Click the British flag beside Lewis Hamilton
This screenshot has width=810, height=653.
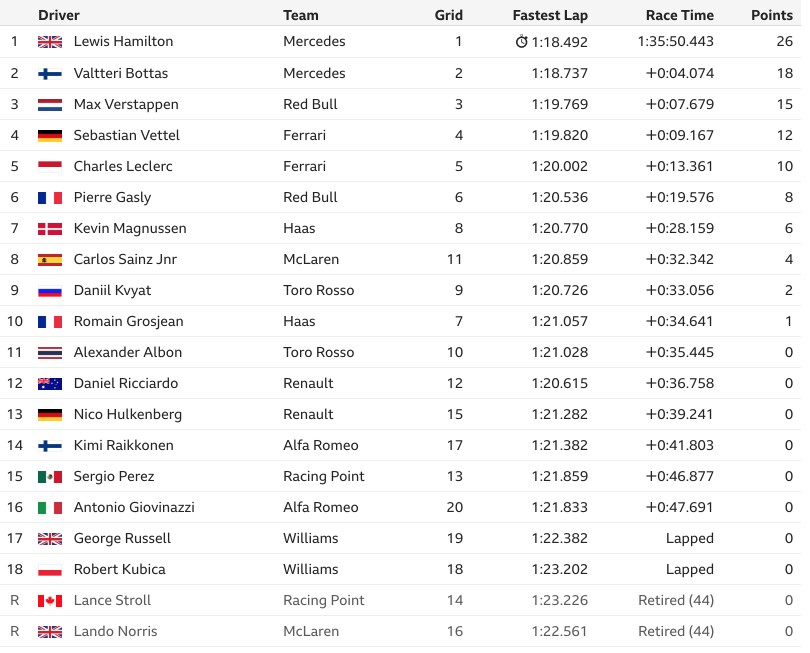(x=50, y=42)
